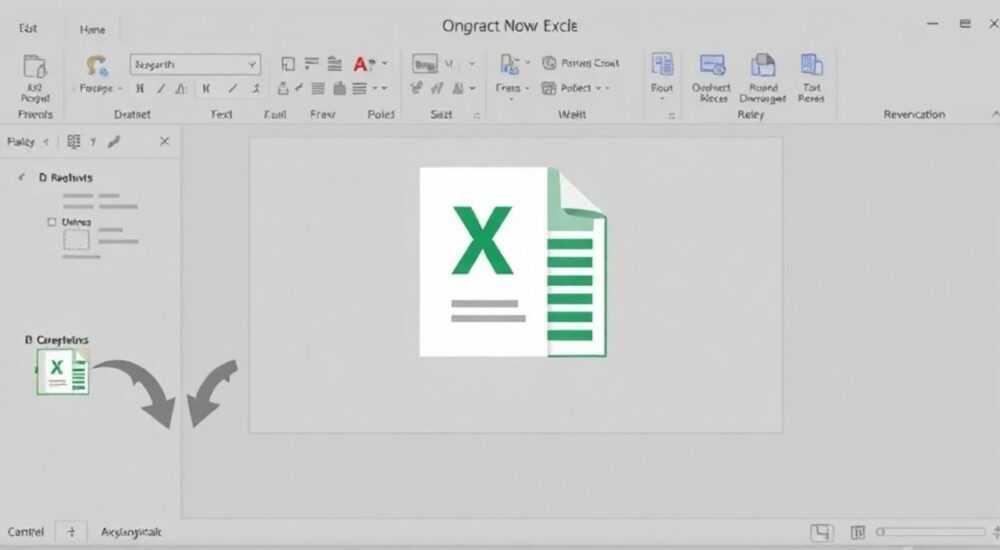Open the Facepe dropdown arrow
The width and height of the screenshot is (1000, 550).
coord(120,89)
